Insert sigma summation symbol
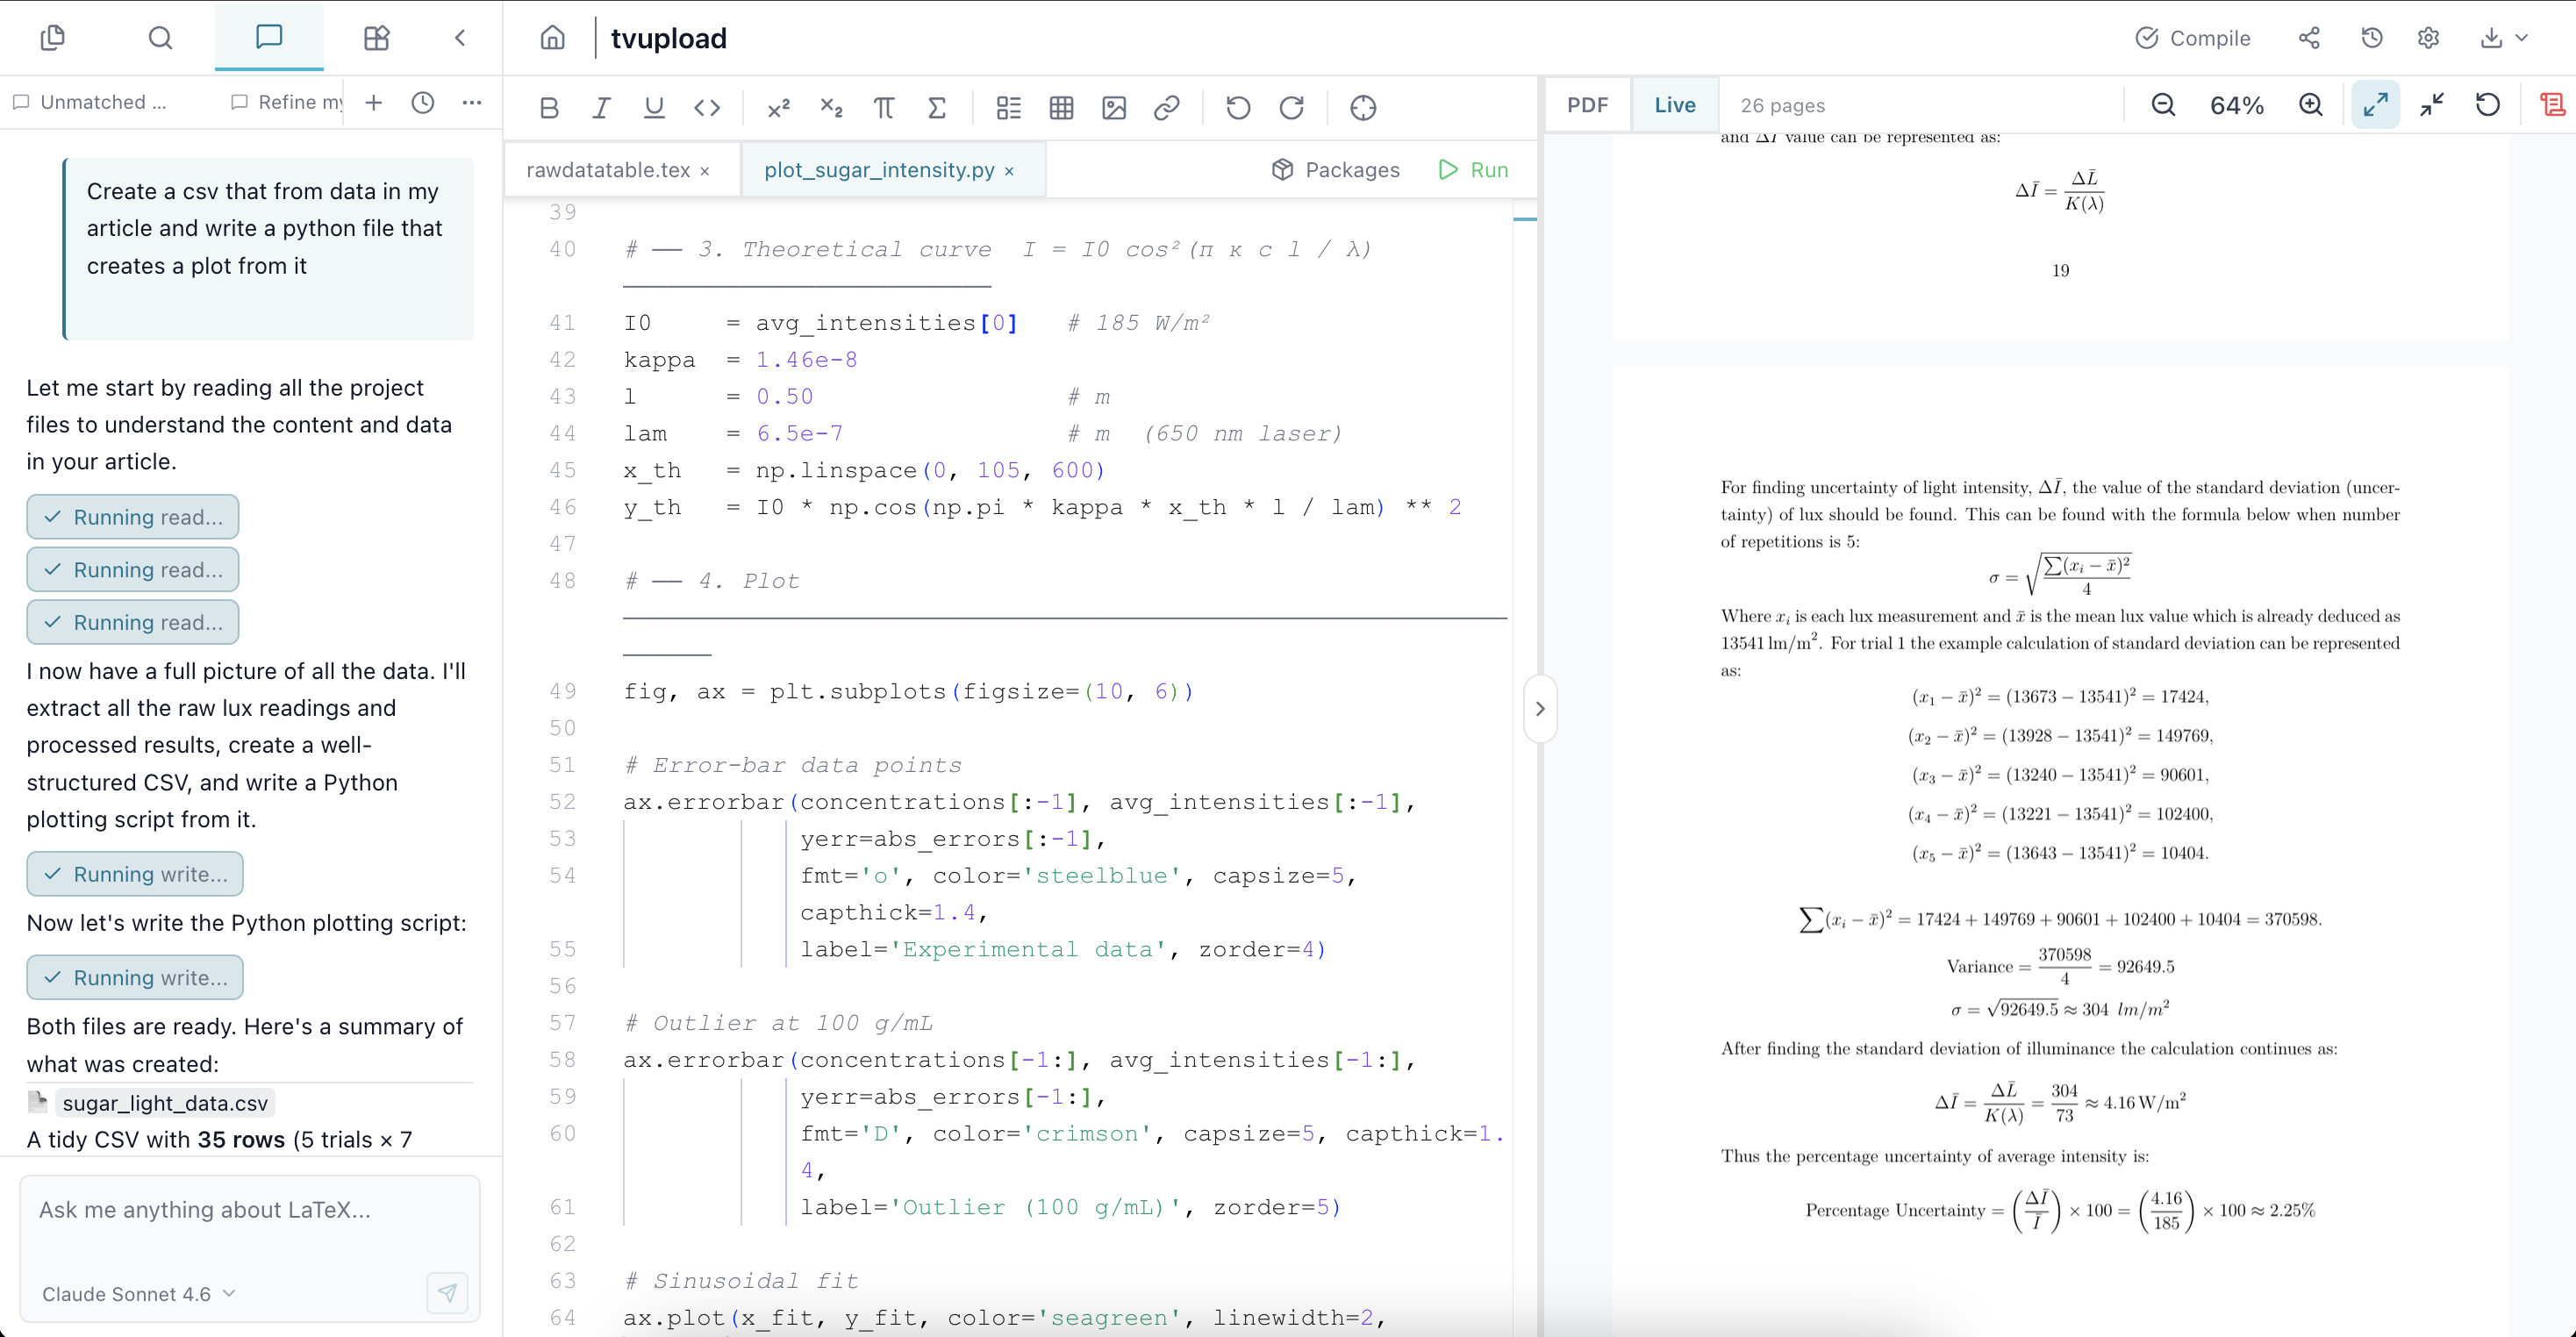Image resolution: width=2576 pixels, height=1337 pixels. pos(937,107)
